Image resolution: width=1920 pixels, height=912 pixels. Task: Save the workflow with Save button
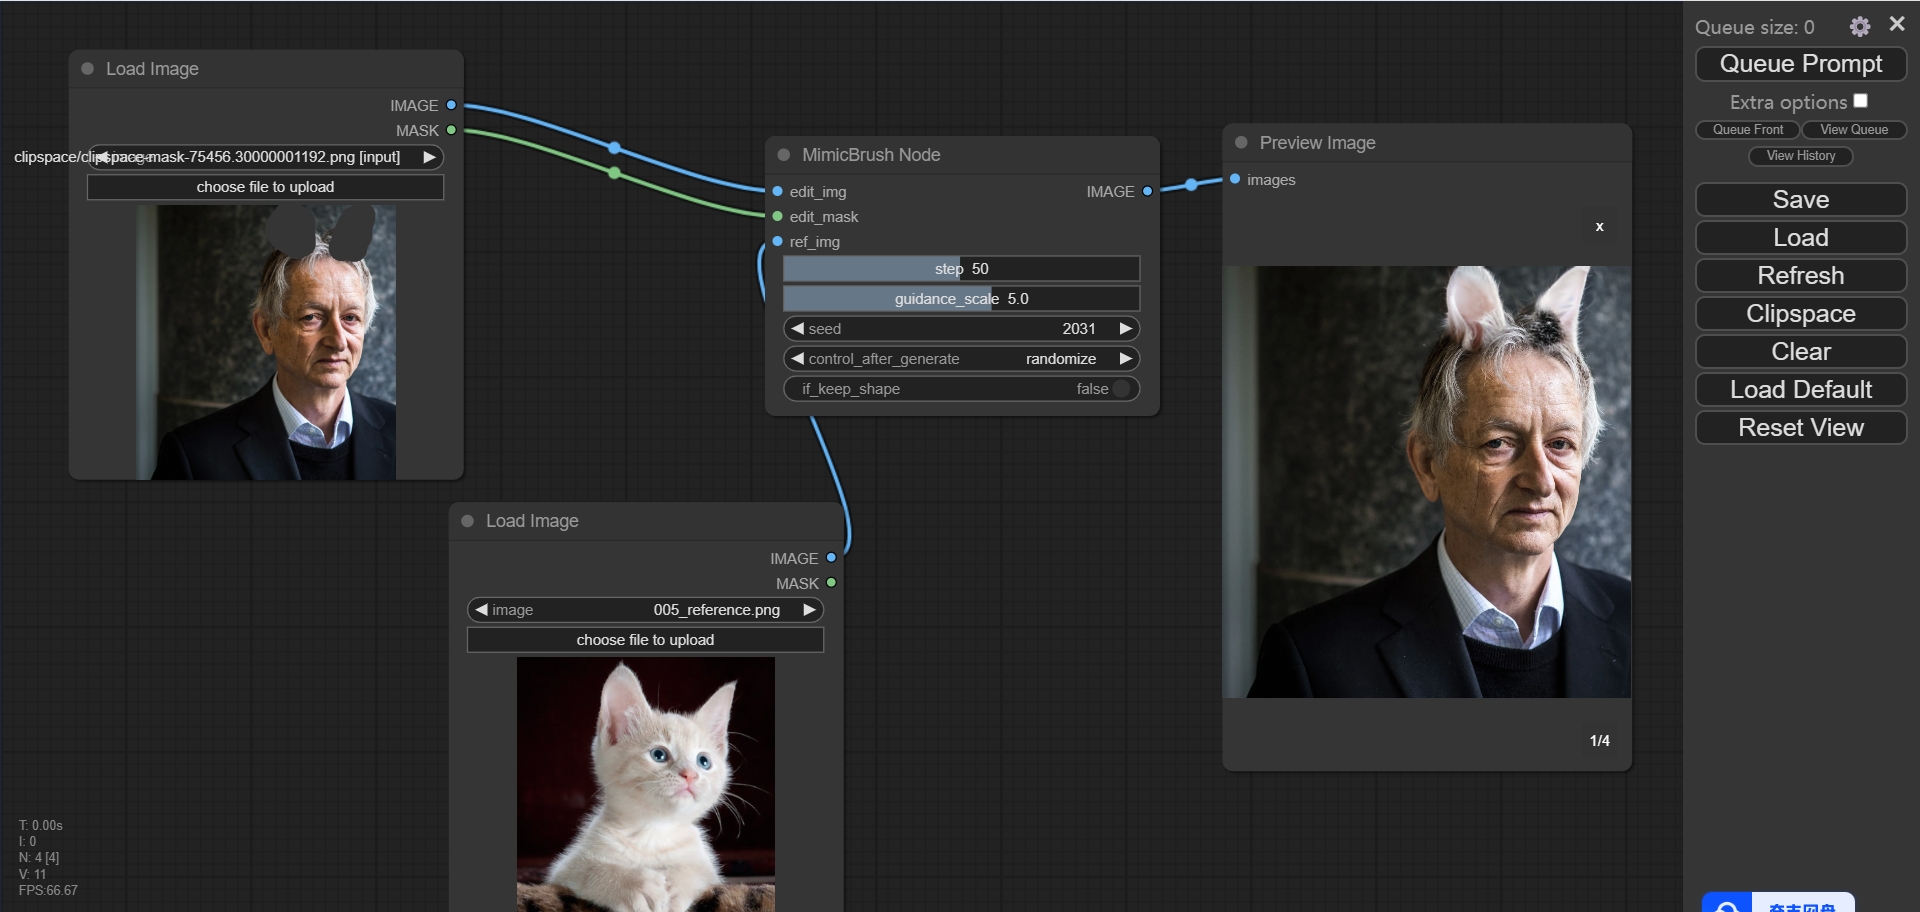pyautogui.click(x=1801, y=200)
